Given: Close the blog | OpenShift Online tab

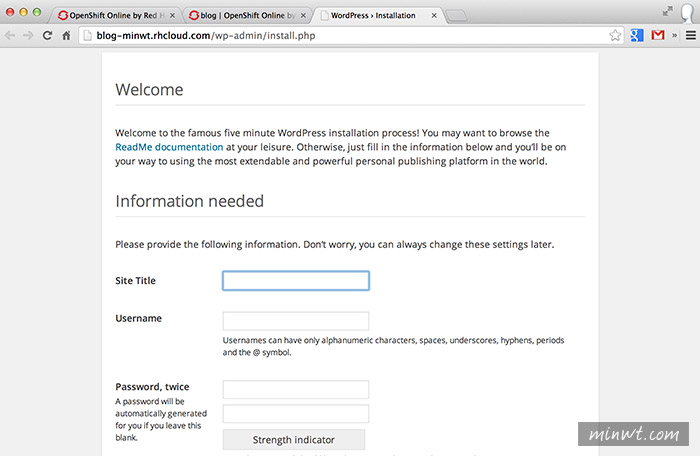Looking at the screenshot, I should pyautogui.click(x=303, y=16).
